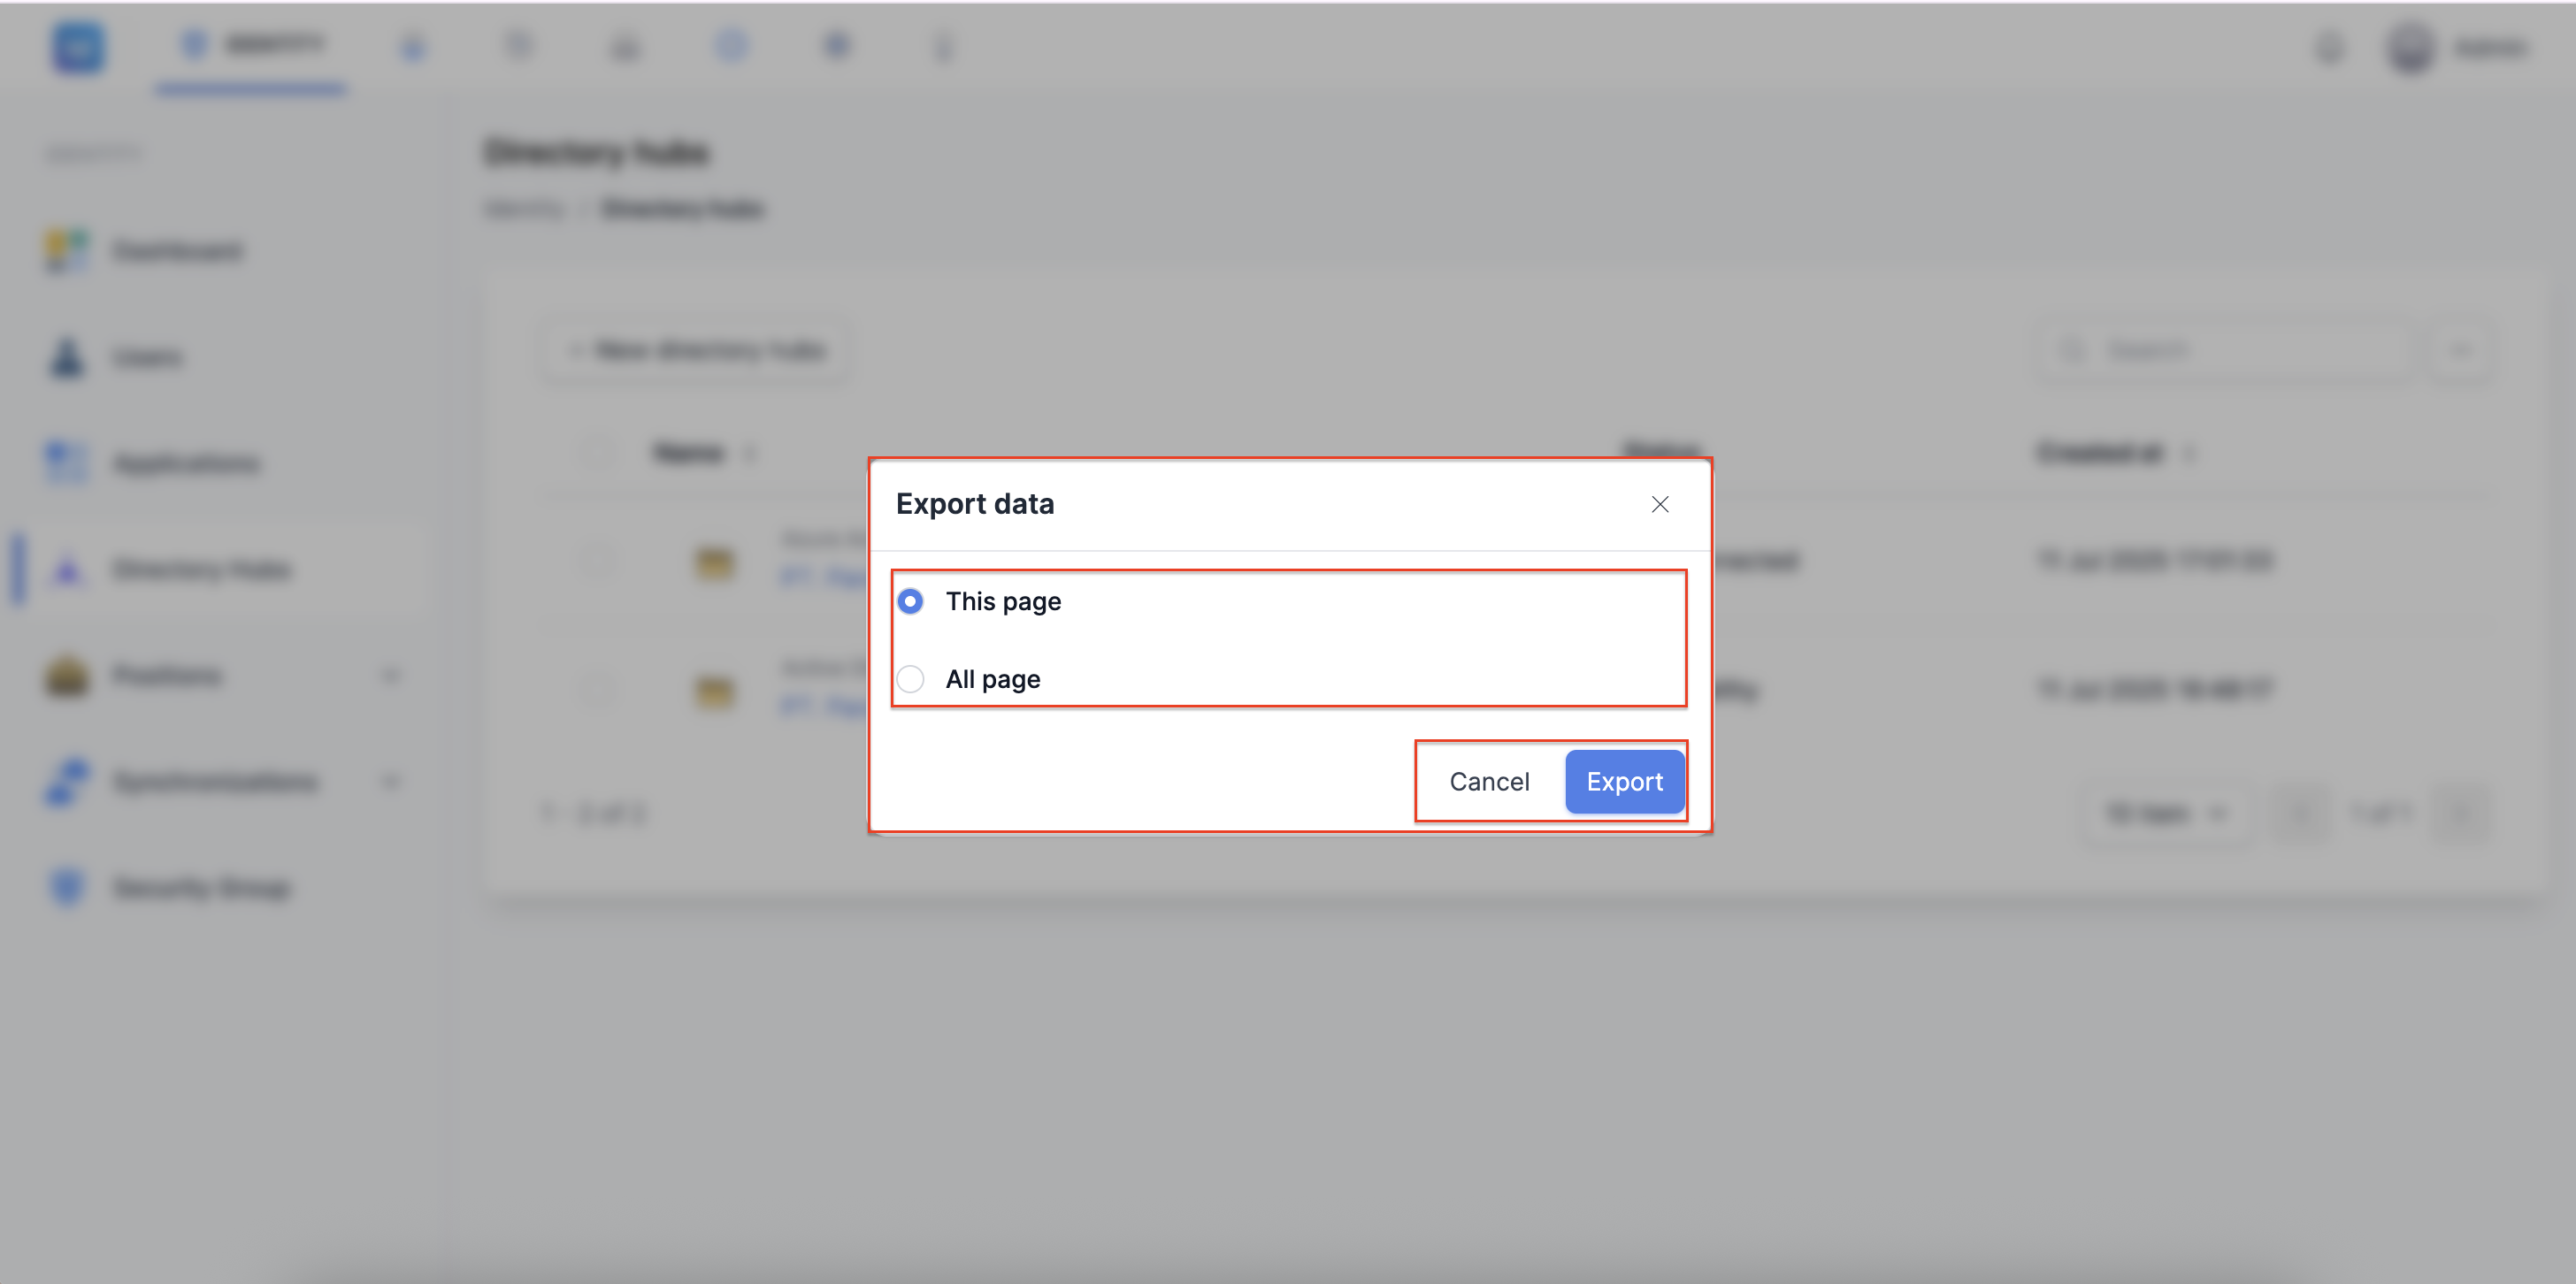Choose the All page radio option

910,679
